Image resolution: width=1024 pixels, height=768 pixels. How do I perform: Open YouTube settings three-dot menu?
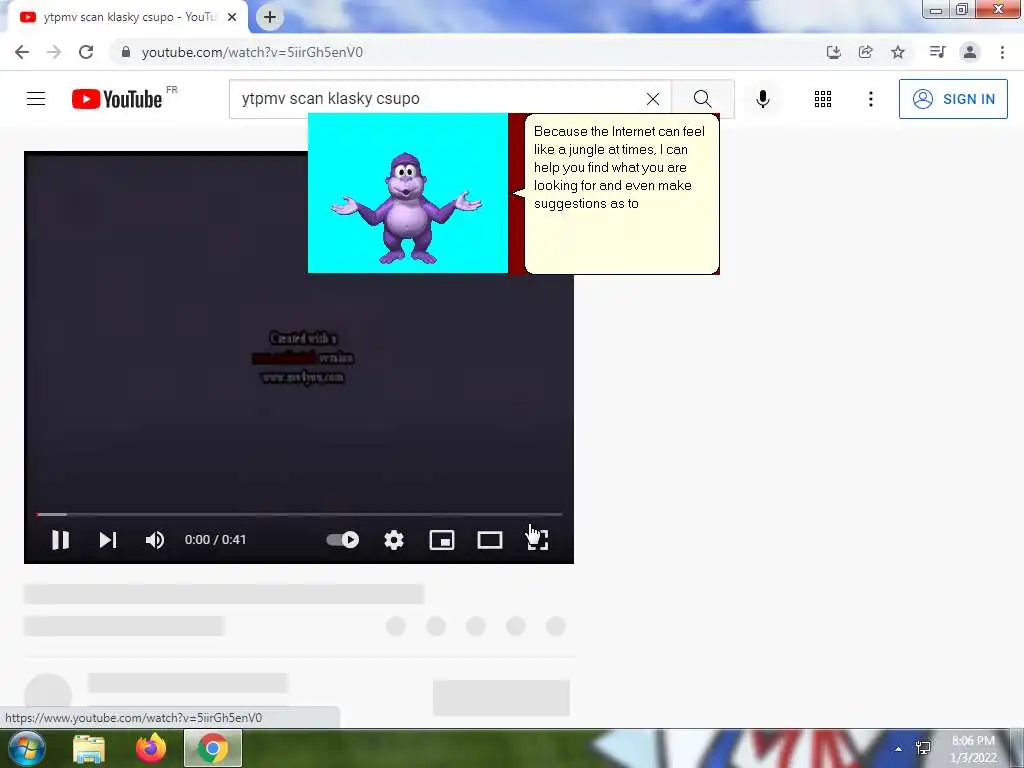pyautogui.click(x=871, y=99)
